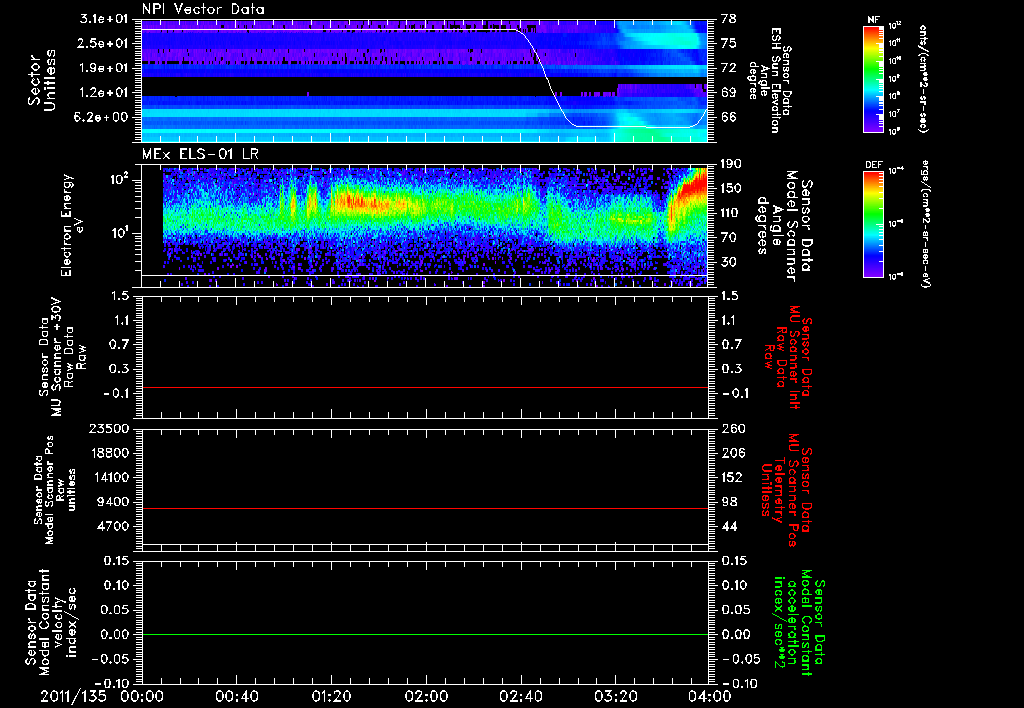Click the 'Model Scanner Pos Raw unitless' label

(56, 490)
